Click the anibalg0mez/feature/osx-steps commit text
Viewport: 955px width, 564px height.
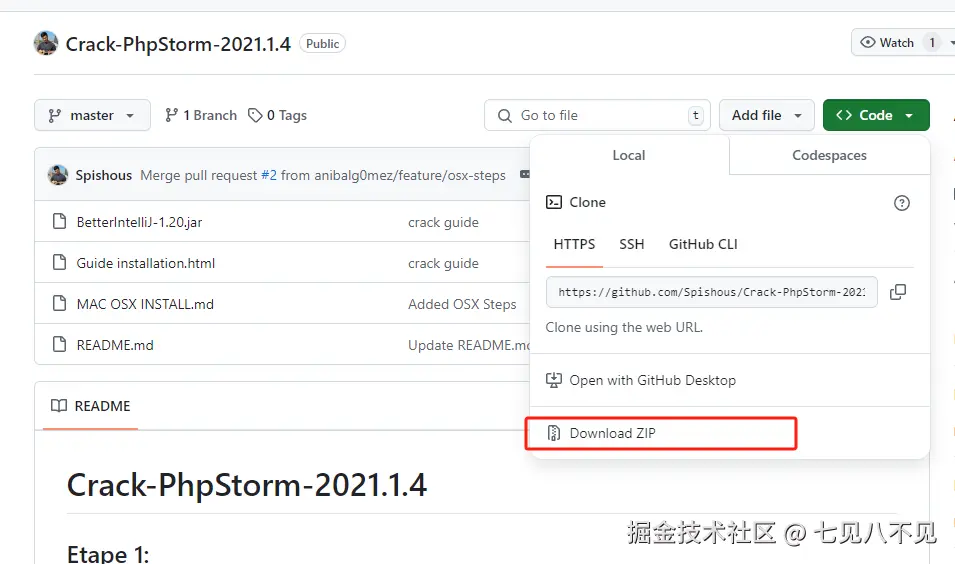point(410,175)
